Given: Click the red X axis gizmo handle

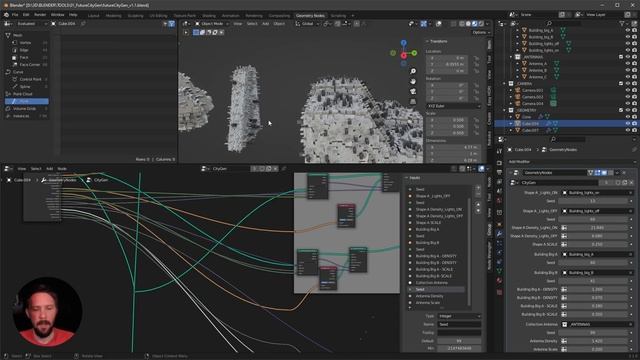Looking at the screenshot, I should [x=404, y=55].
